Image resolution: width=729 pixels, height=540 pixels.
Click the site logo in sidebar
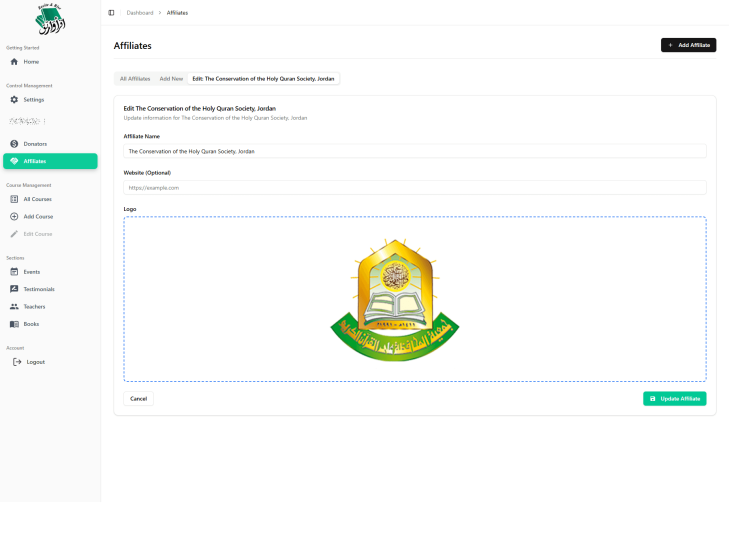(x=50, y=19)
